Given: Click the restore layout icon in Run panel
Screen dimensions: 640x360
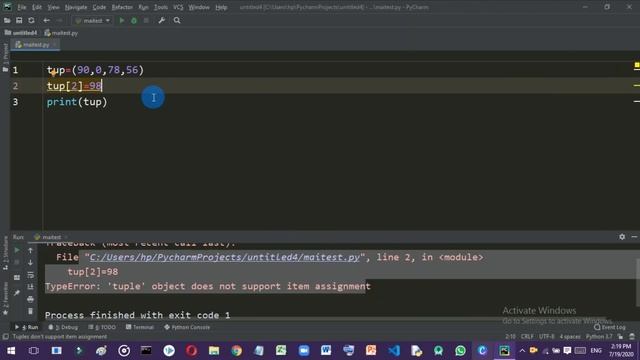Looking at the screenshot, I should tap(17, 278).
